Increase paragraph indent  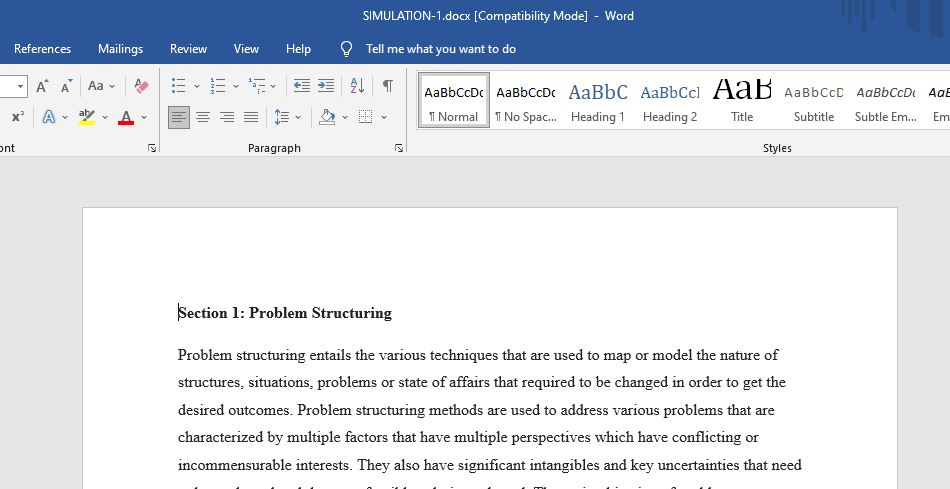(x=326, y=86)
